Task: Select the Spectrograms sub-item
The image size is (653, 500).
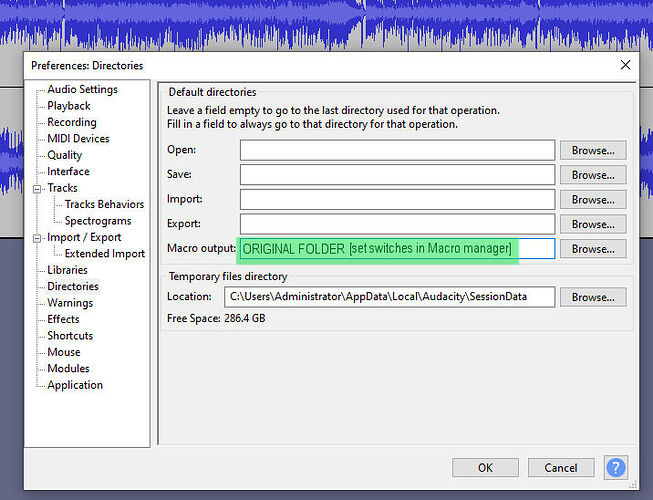Action: [98, 221]
